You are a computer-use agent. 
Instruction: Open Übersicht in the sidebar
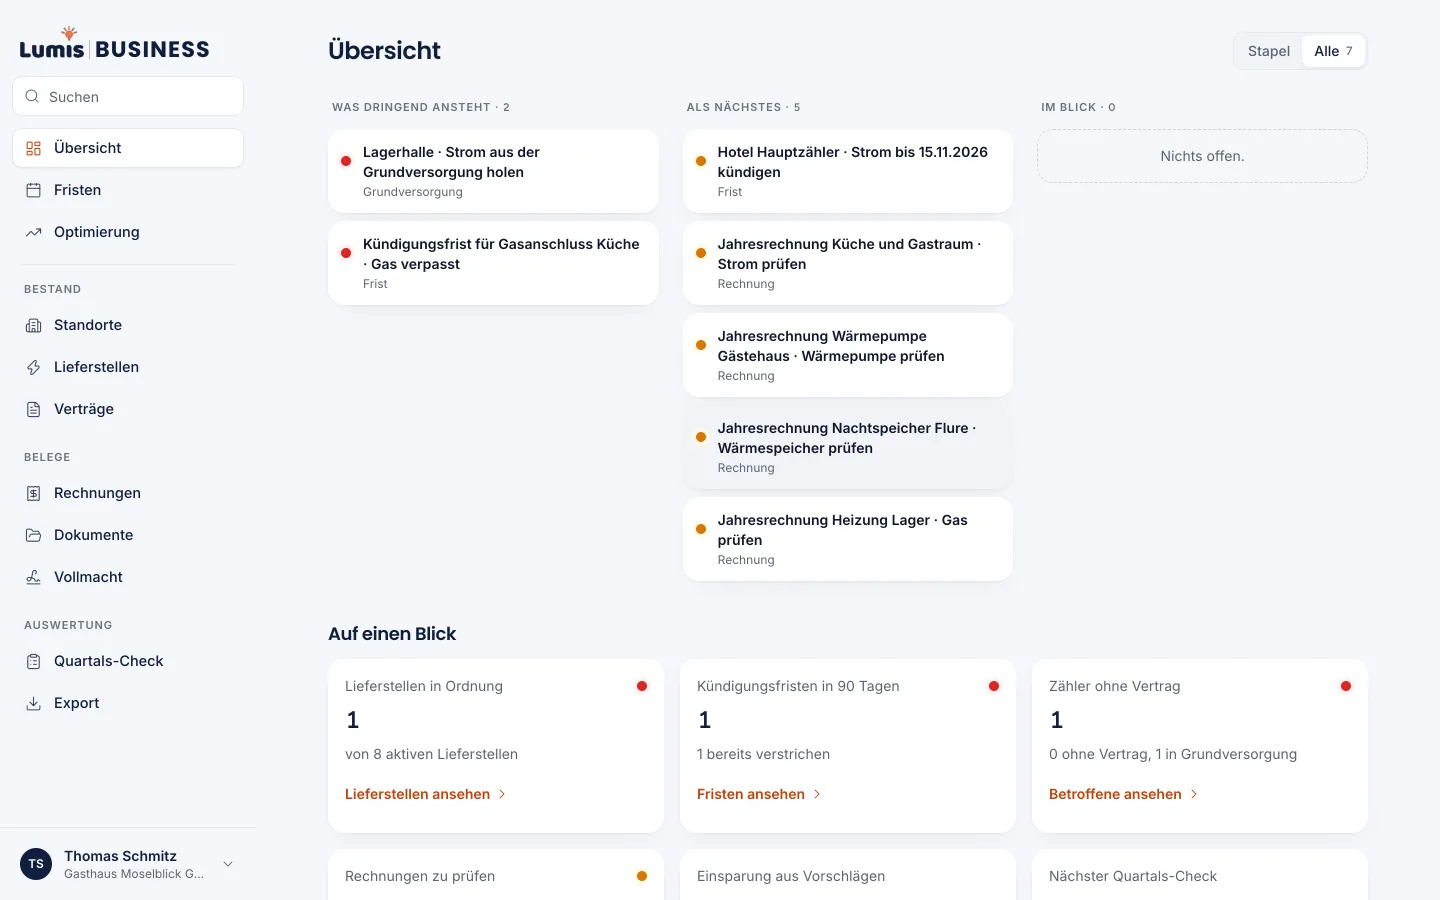(128, 148)
